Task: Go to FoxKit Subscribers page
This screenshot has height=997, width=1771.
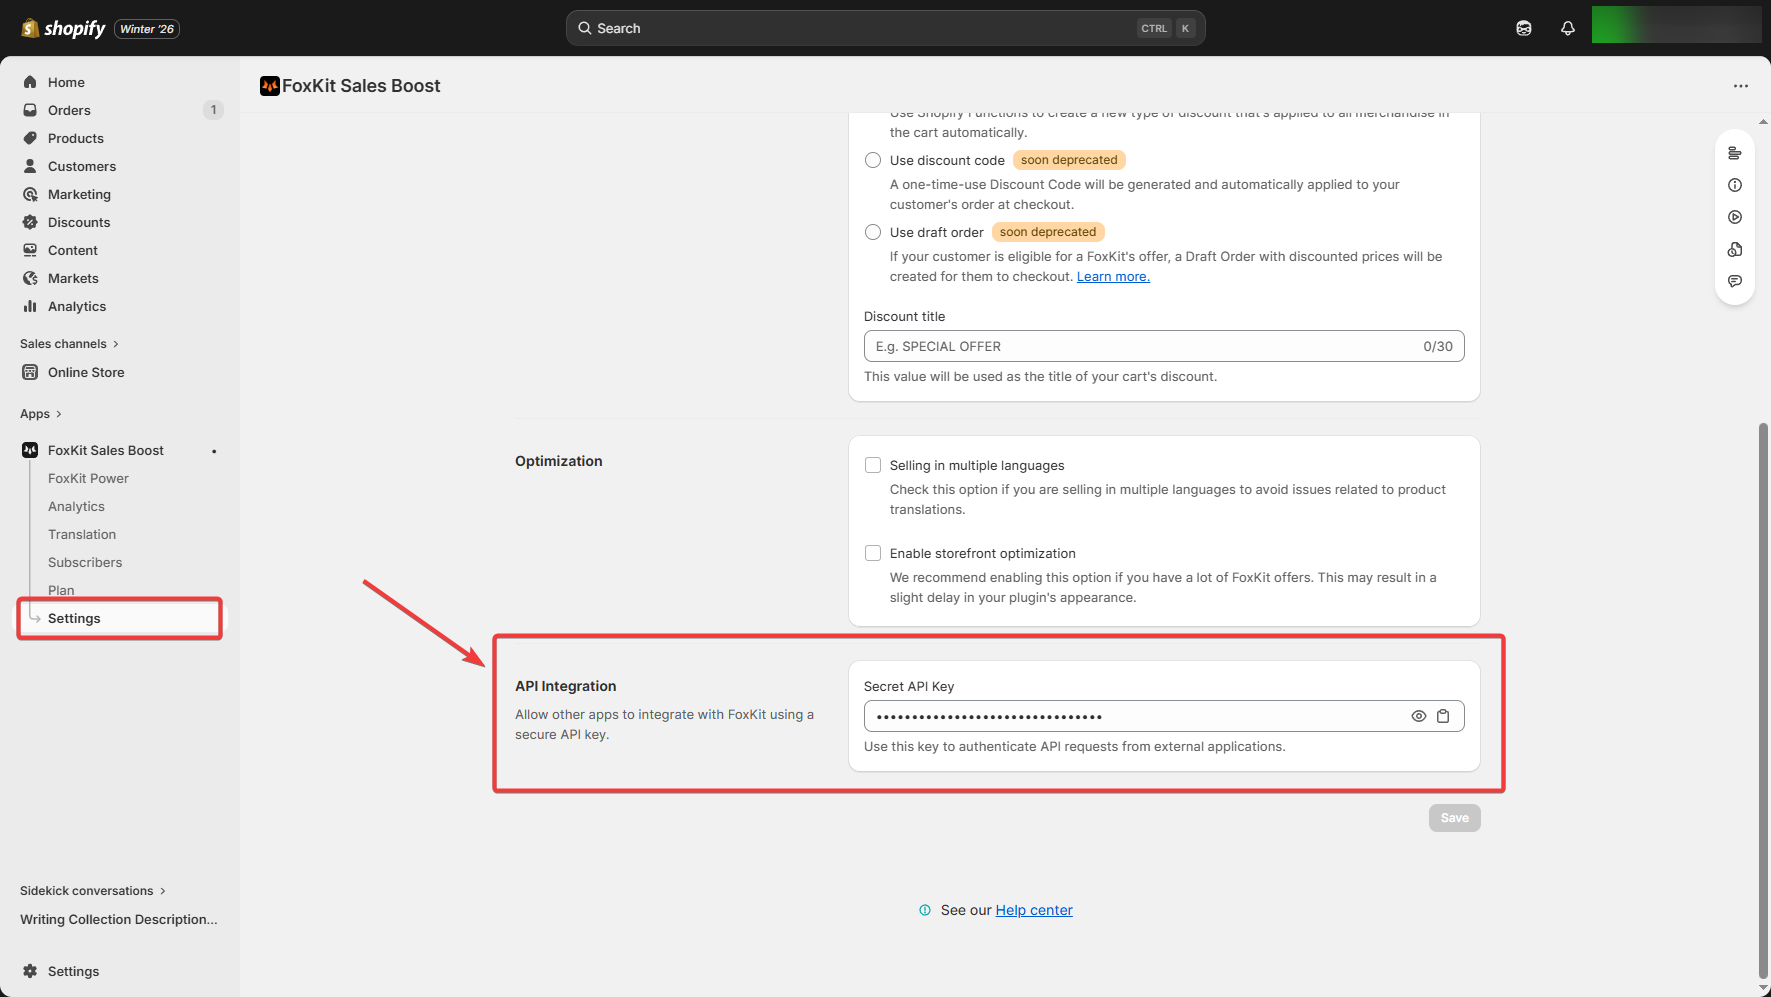Action: point(85,563)
